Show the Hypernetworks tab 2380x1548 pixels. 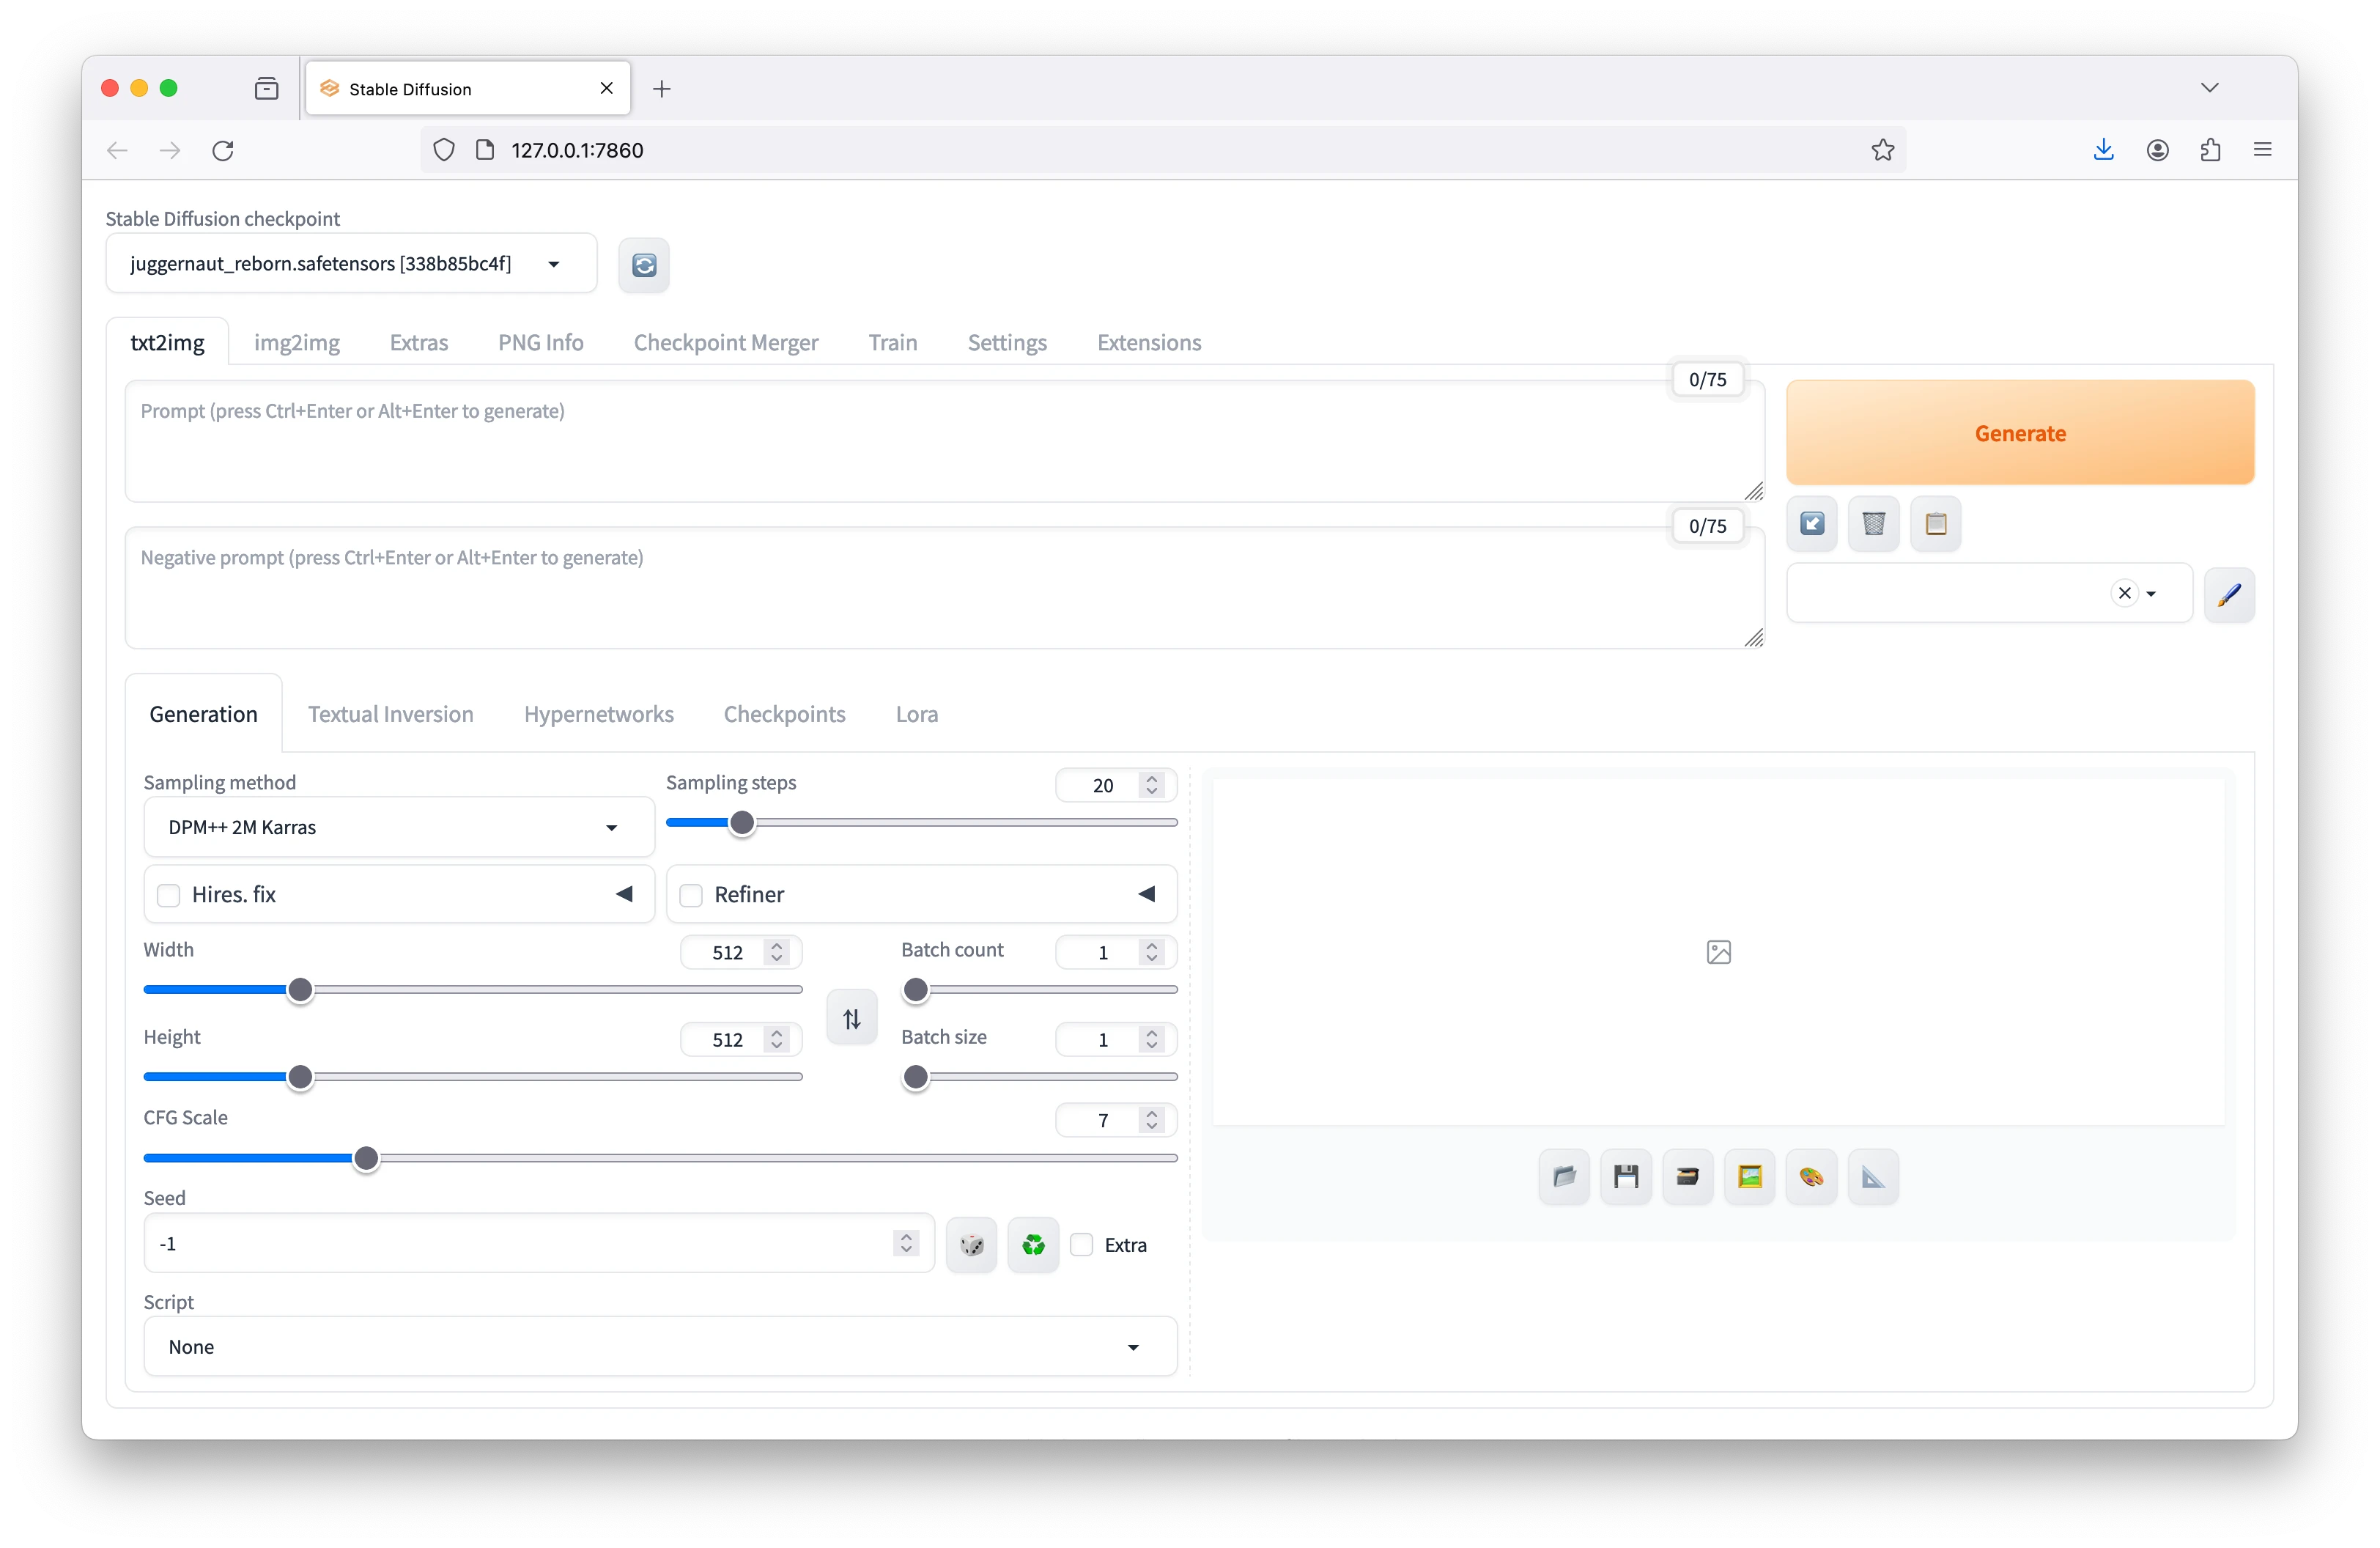598,714
